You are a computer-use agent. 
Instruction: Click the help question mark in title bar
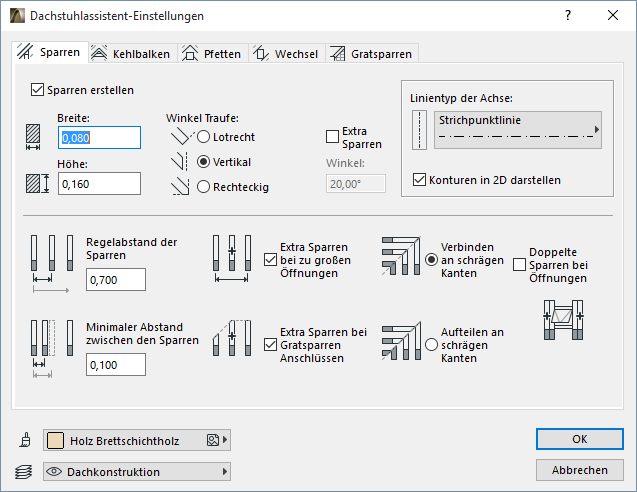point(568,16)
